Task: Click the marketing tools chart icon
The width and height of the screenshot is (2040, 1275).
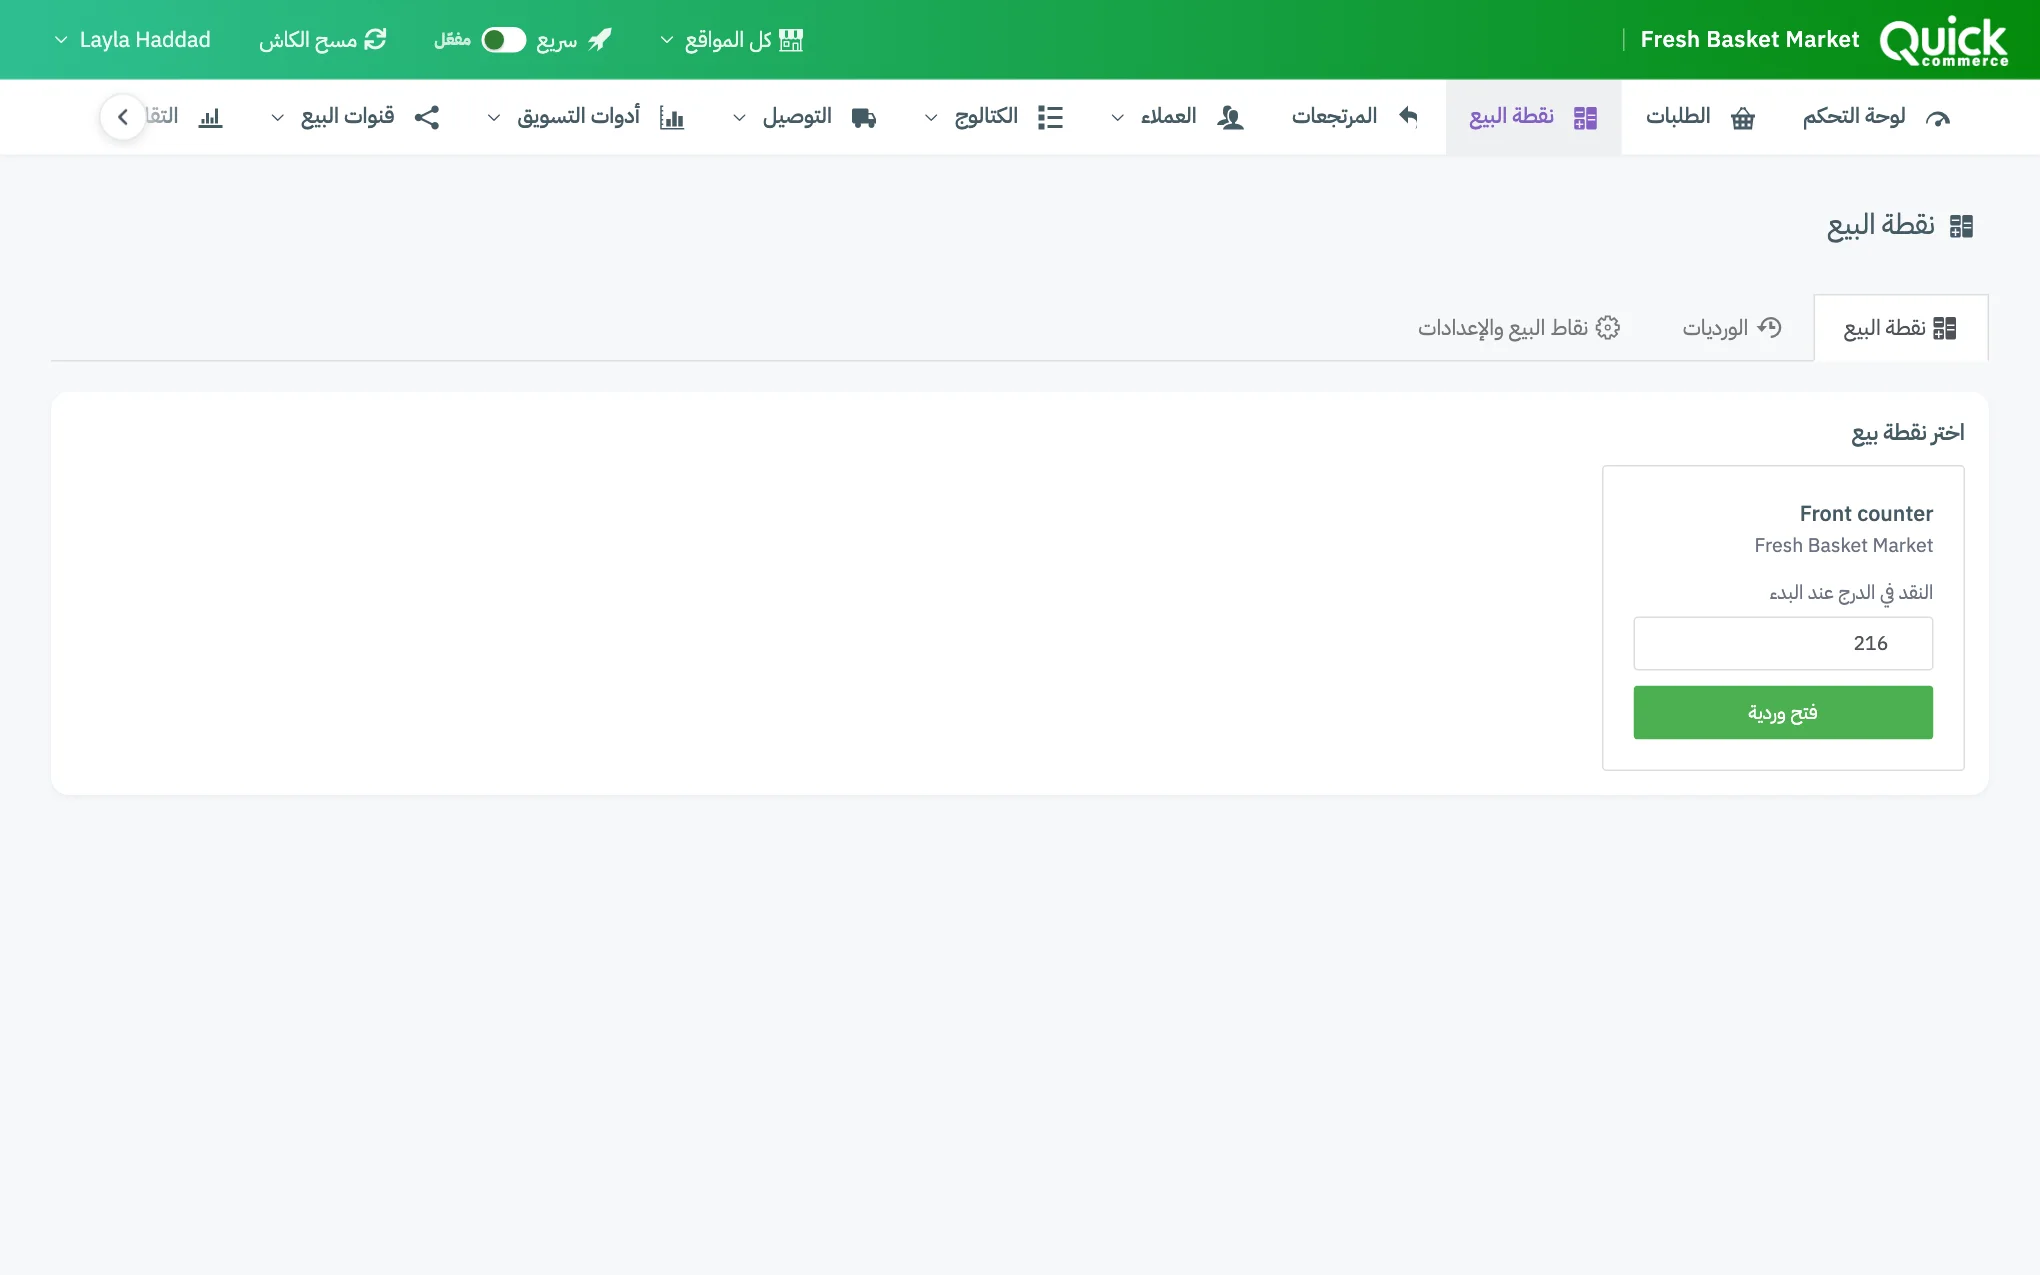Action: pyautogui.click(x=672, y=118)
